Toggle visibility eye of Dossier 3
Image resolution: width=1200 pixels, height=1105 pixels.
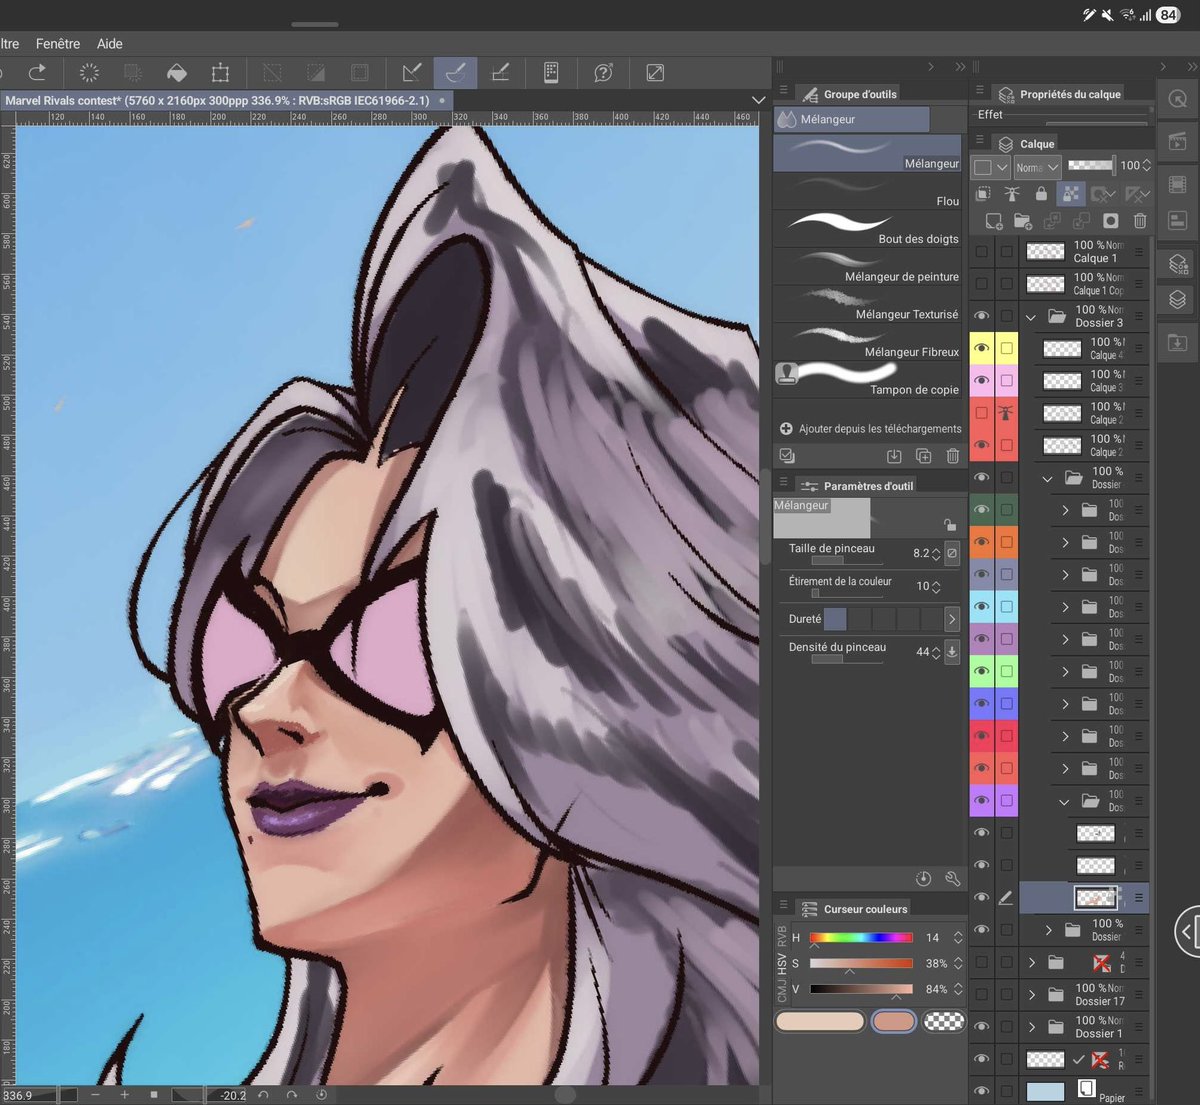981,316
